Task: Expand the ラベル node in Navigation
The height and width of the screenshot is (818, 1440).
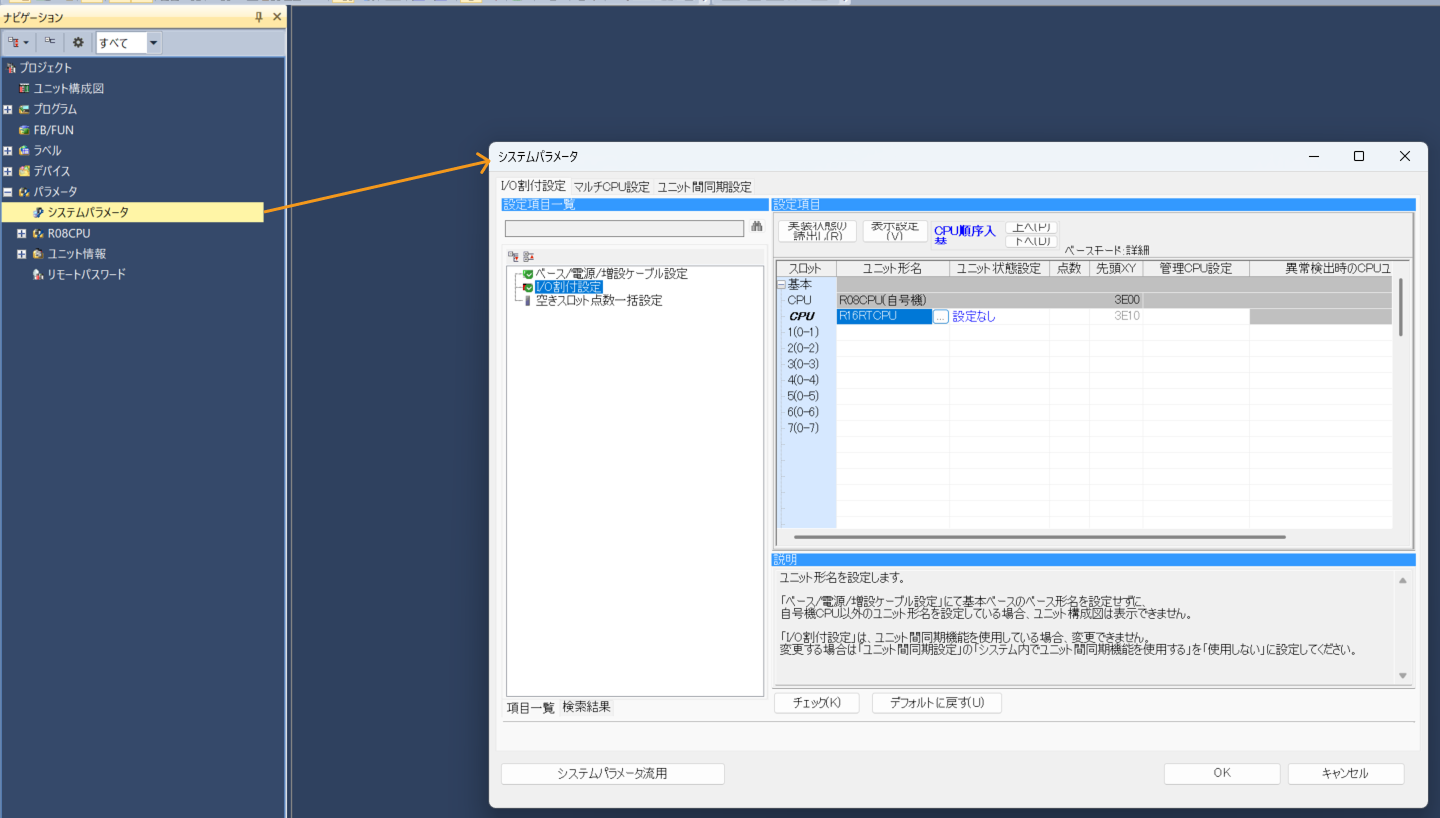Action: click(8, 151)
